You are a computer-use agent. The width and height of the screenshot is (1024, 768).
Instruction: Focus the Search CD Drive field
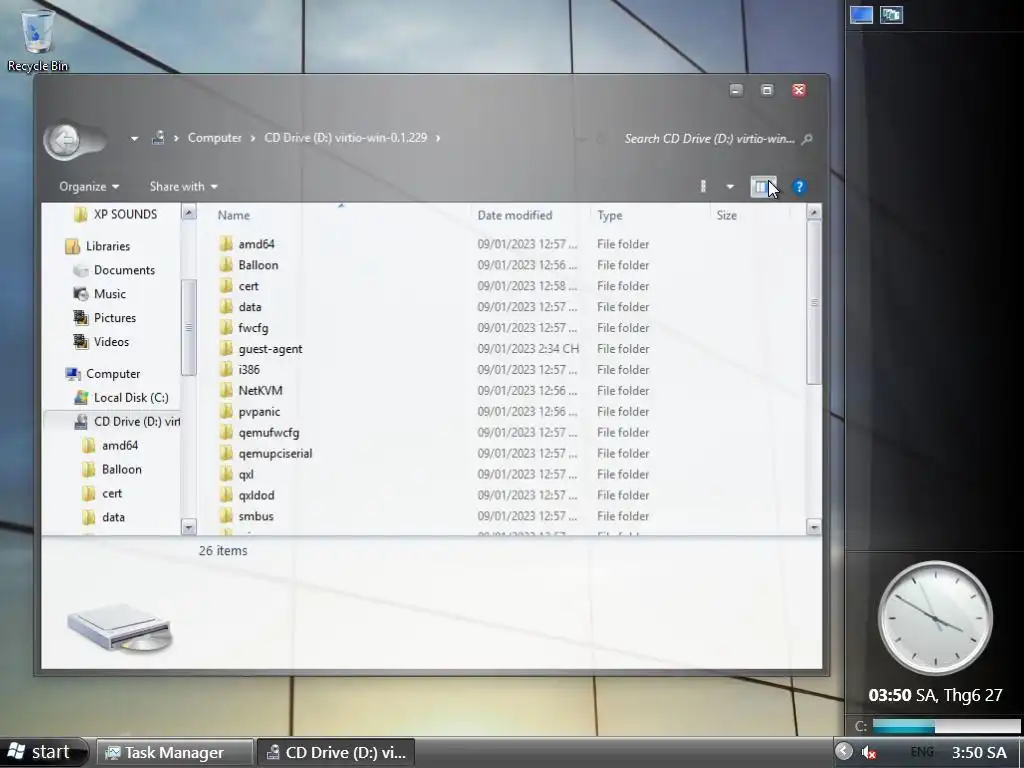click(709, 138)
